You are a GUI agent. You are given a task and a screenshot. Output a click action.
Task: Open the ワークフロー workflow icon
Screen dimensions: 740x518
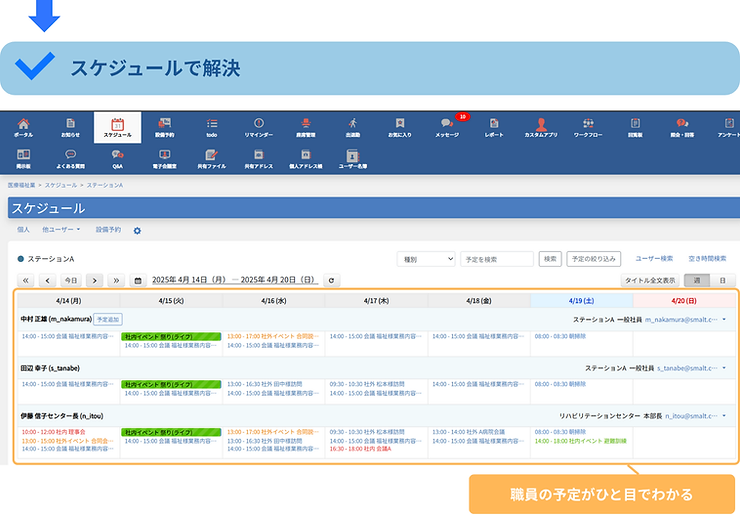click(588, 126)
